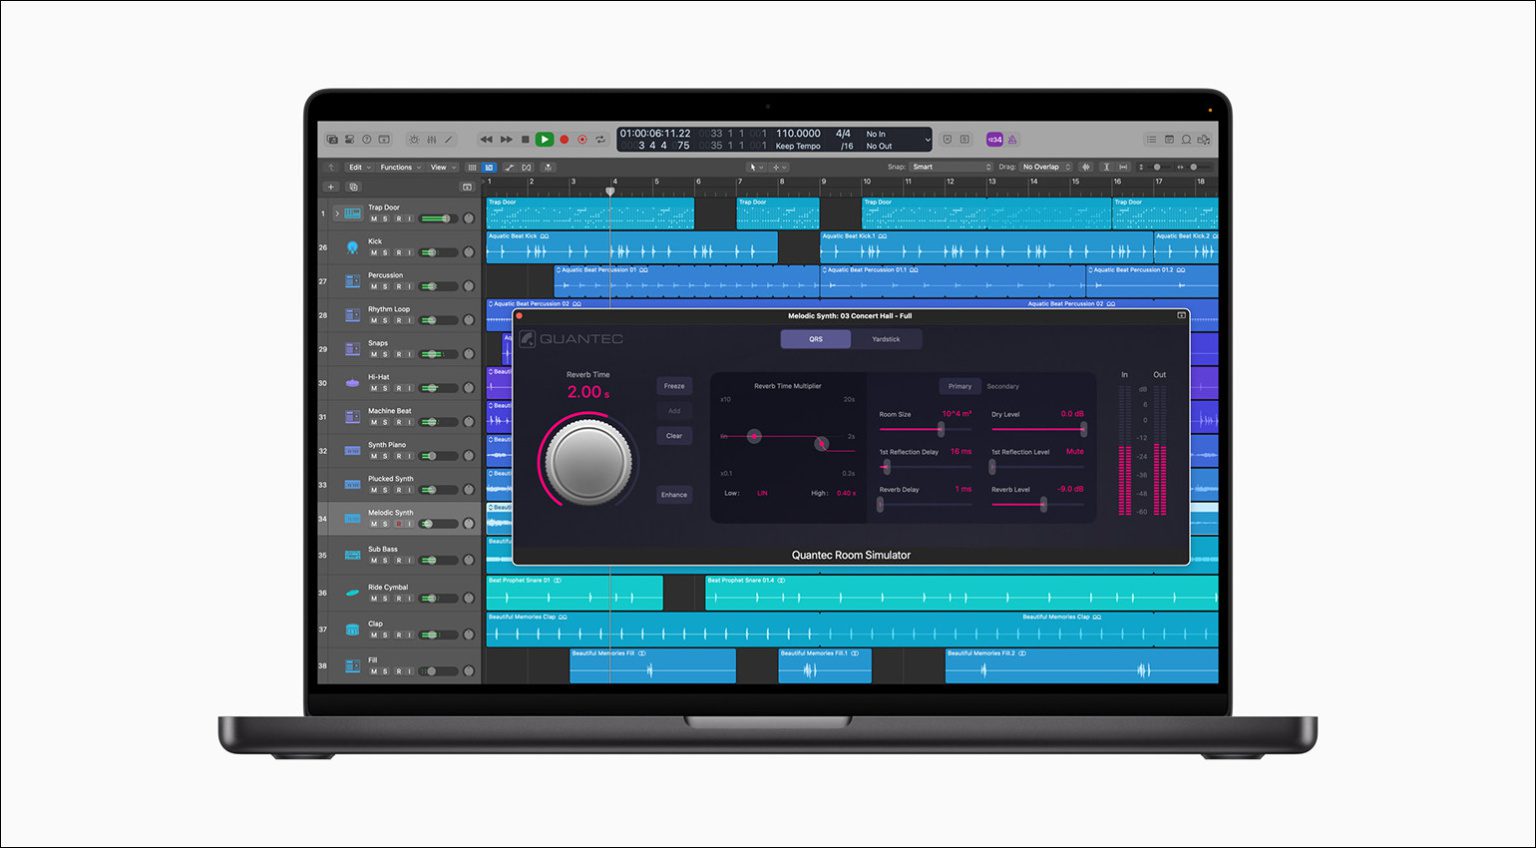The height and width of the screenshot is (848, 1536).
Task: Open the Loop Browser icon
Action: pos(1186,140)
